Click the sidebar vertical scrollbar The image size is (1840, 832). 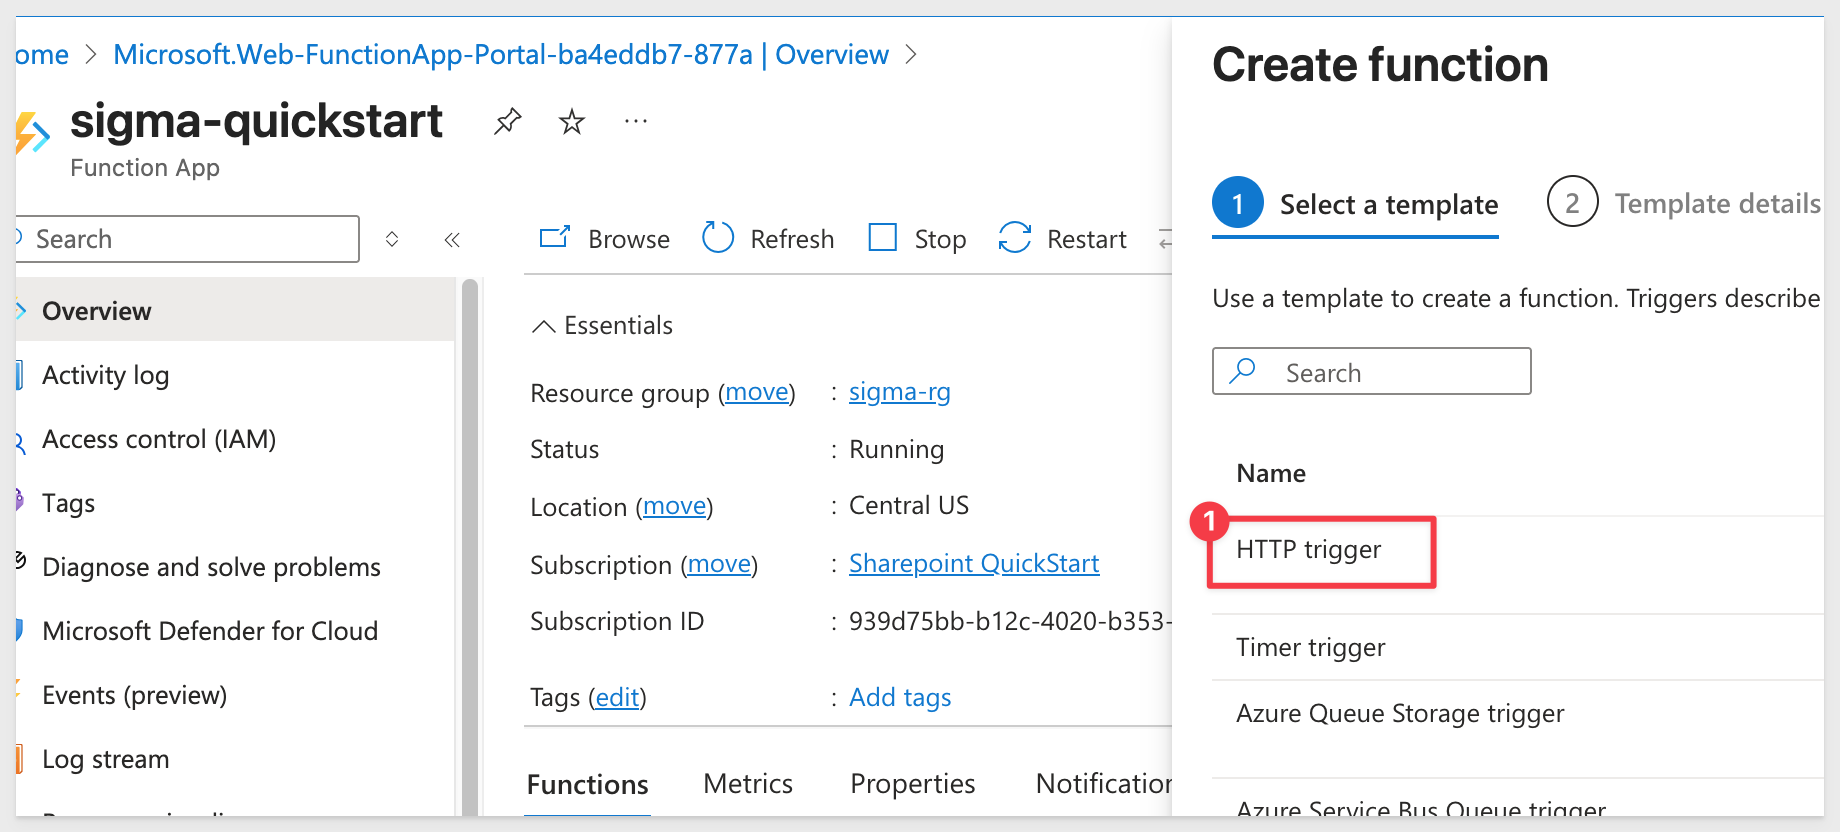[469, 547]
